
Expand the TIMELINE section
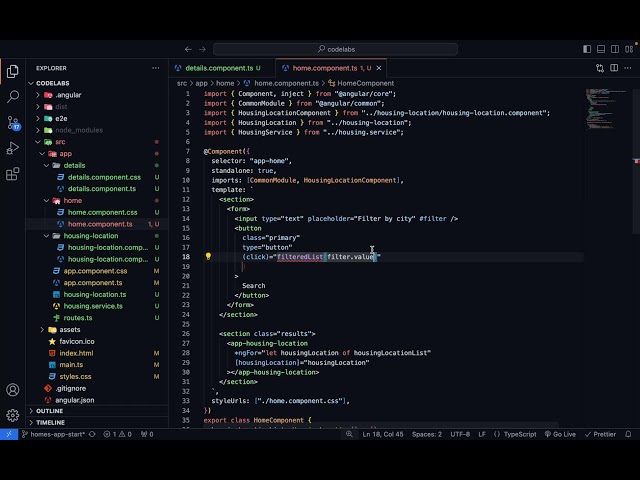pos(98,422)
